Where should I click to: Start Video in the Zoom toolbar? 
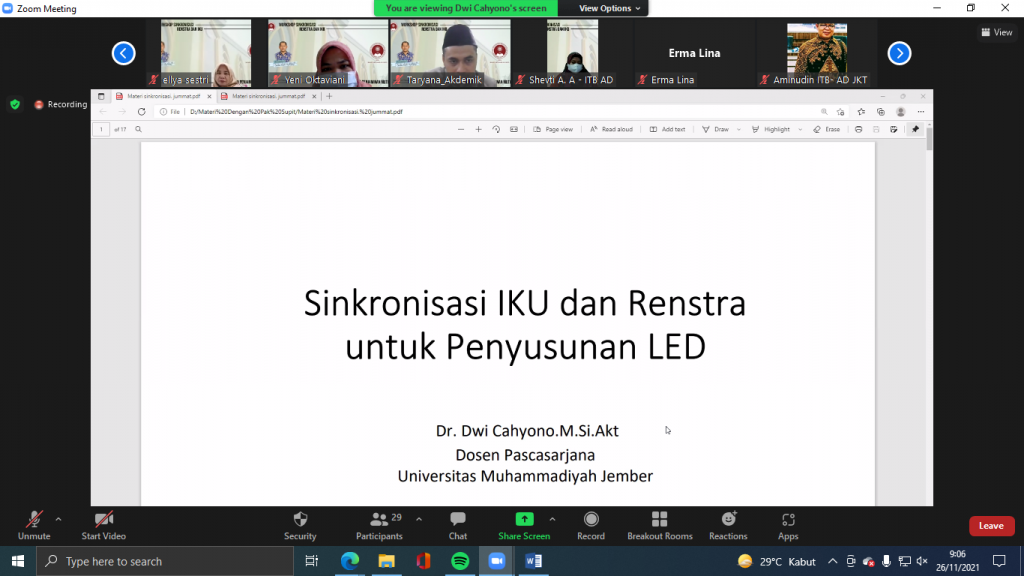coord(103,526)
